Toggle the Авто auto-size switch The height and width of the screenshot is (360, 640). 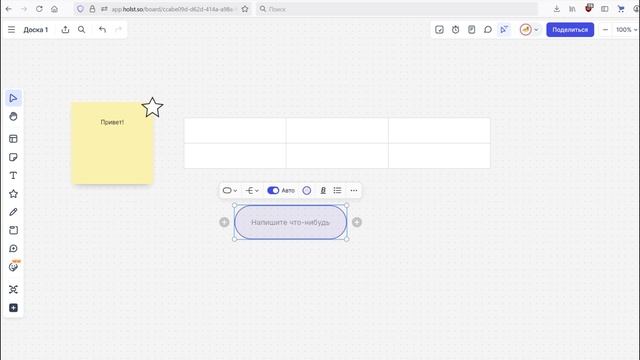(x=273, y=190)
